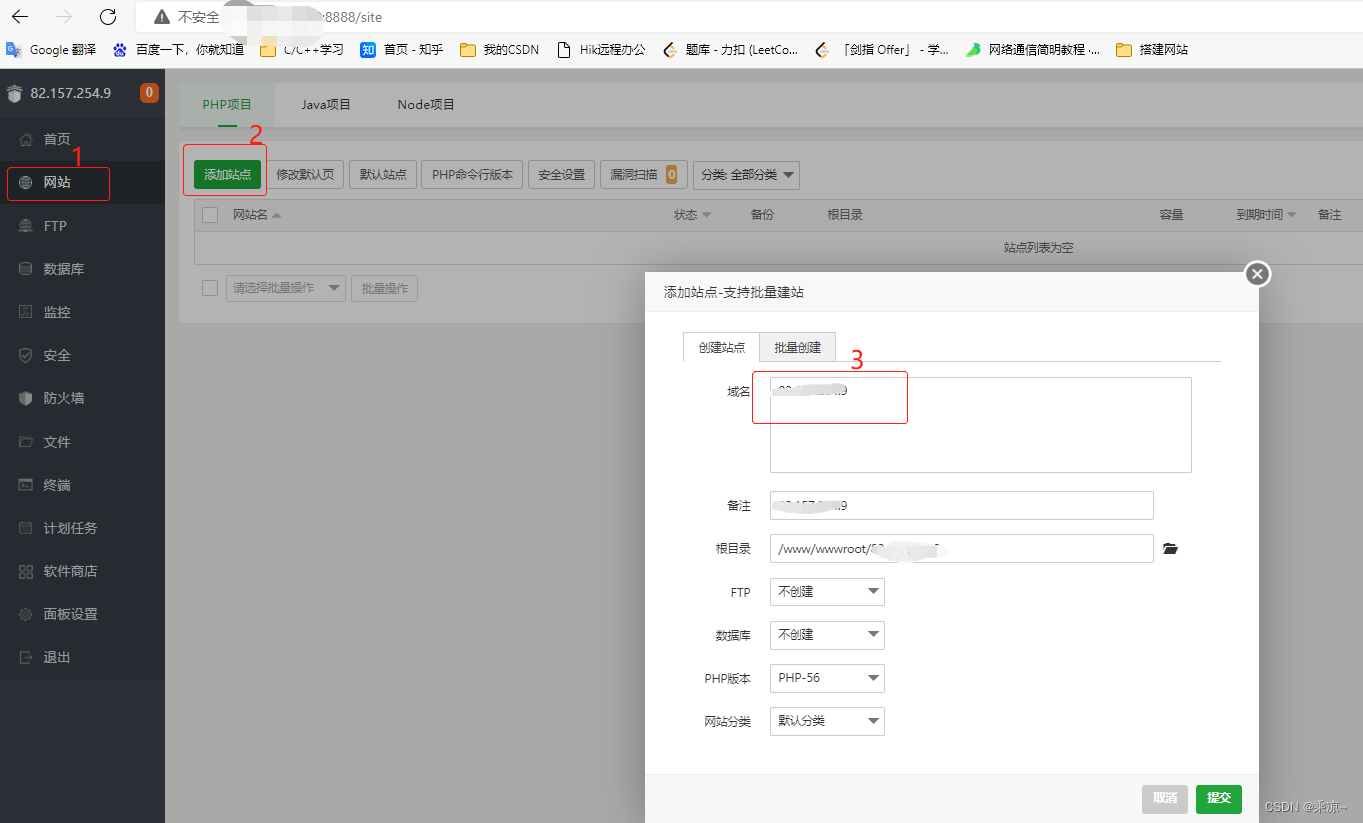Click the browser forward arrow
1363x823 pixels.
point(64,17)
